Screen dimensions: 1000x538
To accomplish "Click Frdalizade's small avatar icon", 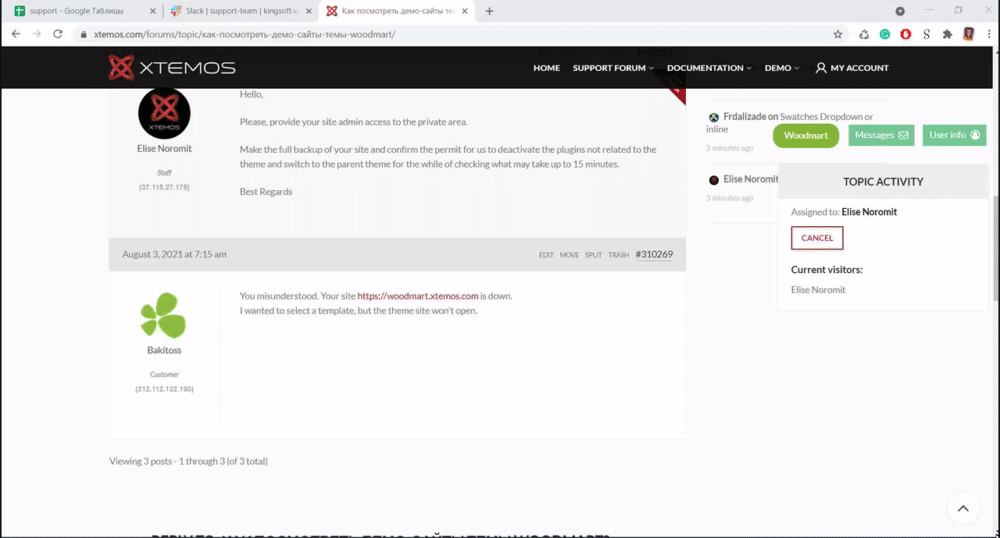I will (714, 117).
